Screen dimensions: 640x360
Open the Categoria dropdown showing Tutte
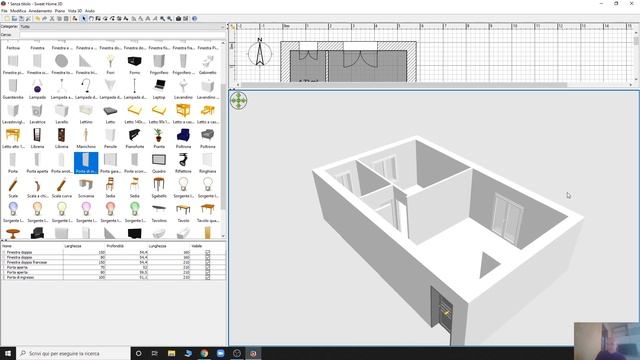coord(122,27)
